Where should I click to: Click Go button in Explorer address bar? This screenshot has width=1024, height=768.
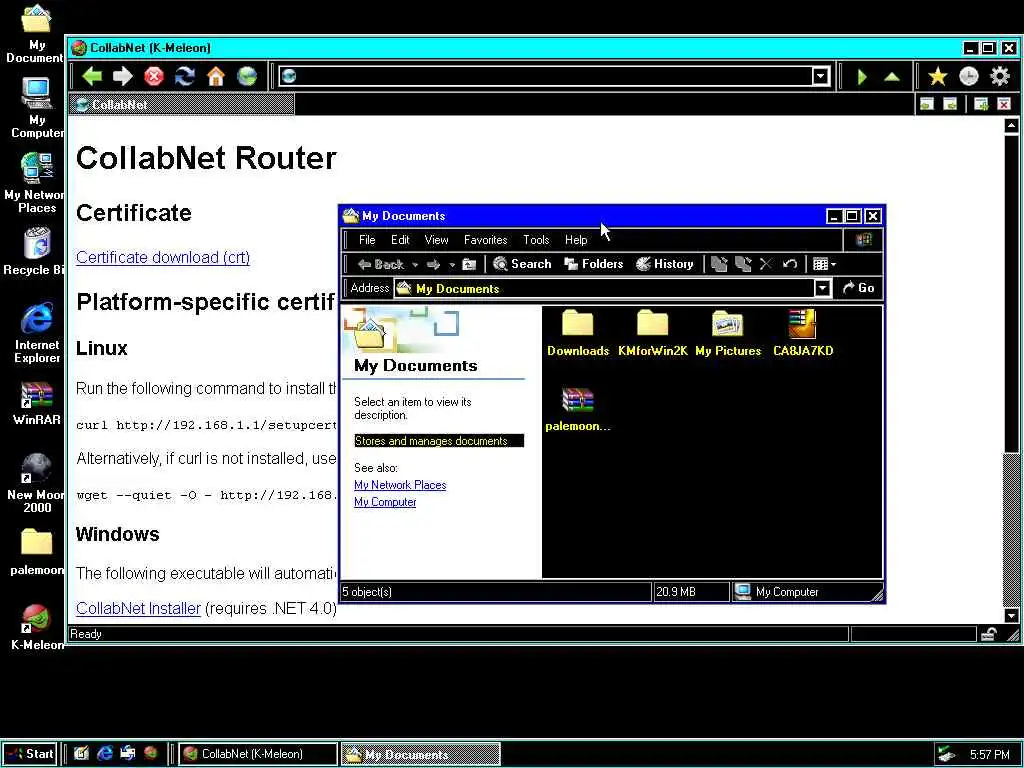click(859, 288)
